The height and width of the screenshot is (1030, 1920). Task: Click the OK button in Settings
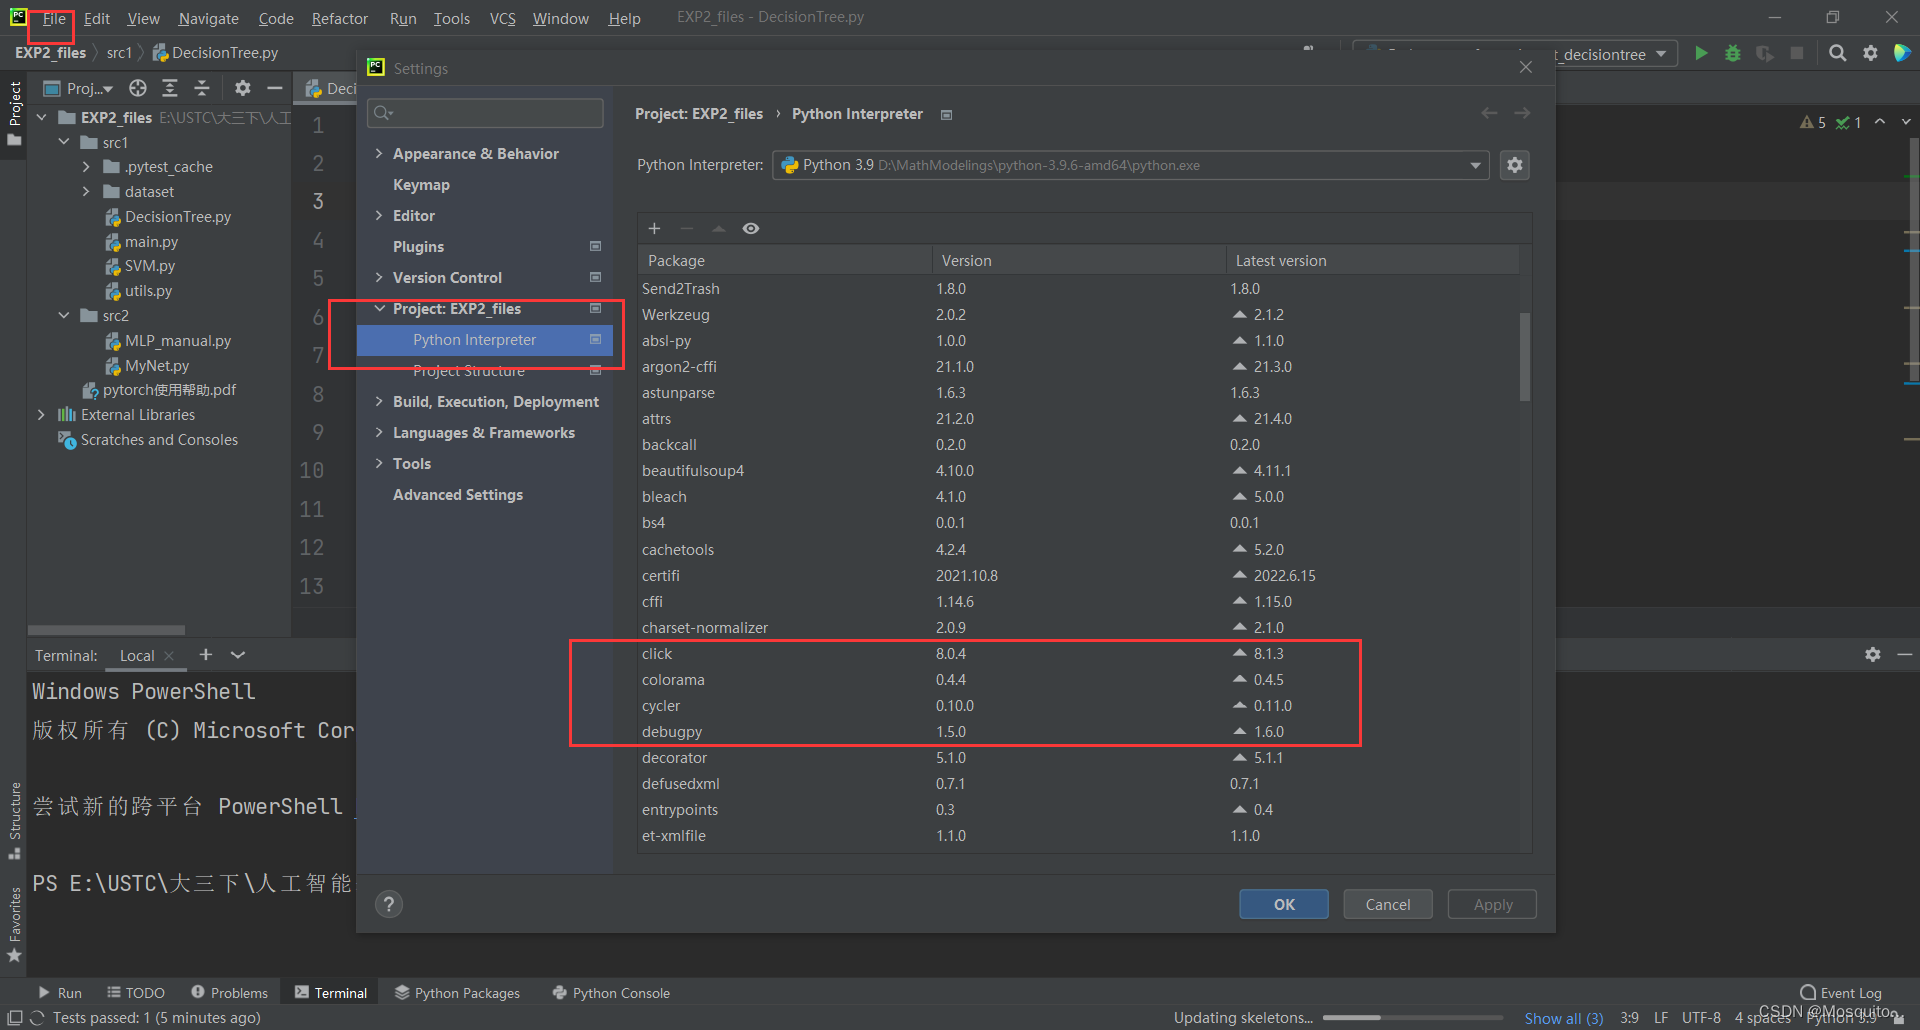pos(1284,904)
